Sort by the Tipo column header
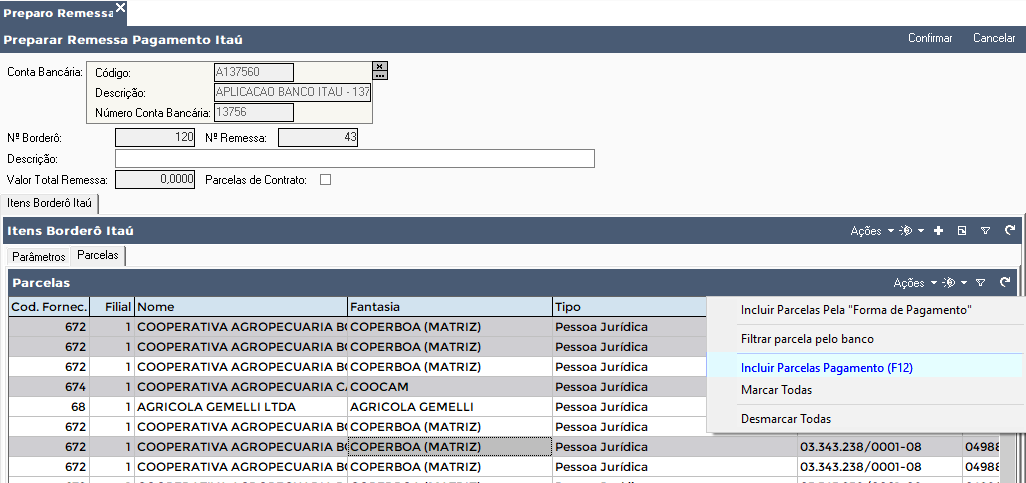Image resolution: width=1026 pixels, height=483 pixels. coord(629,307)
